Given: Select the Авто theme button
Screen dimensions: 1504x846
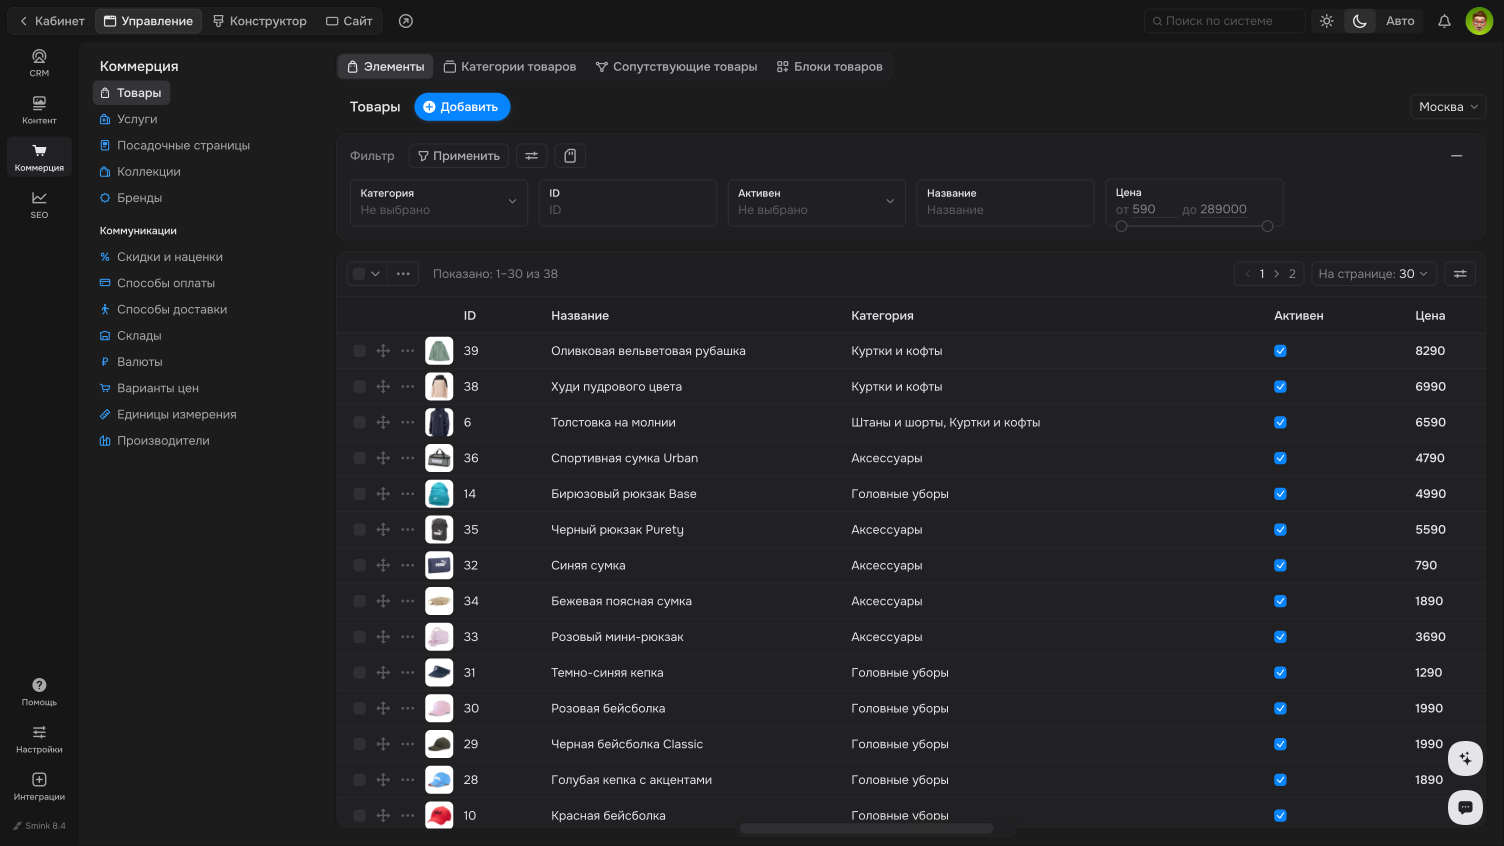Looking at the screenshot, I should 1400,21.
